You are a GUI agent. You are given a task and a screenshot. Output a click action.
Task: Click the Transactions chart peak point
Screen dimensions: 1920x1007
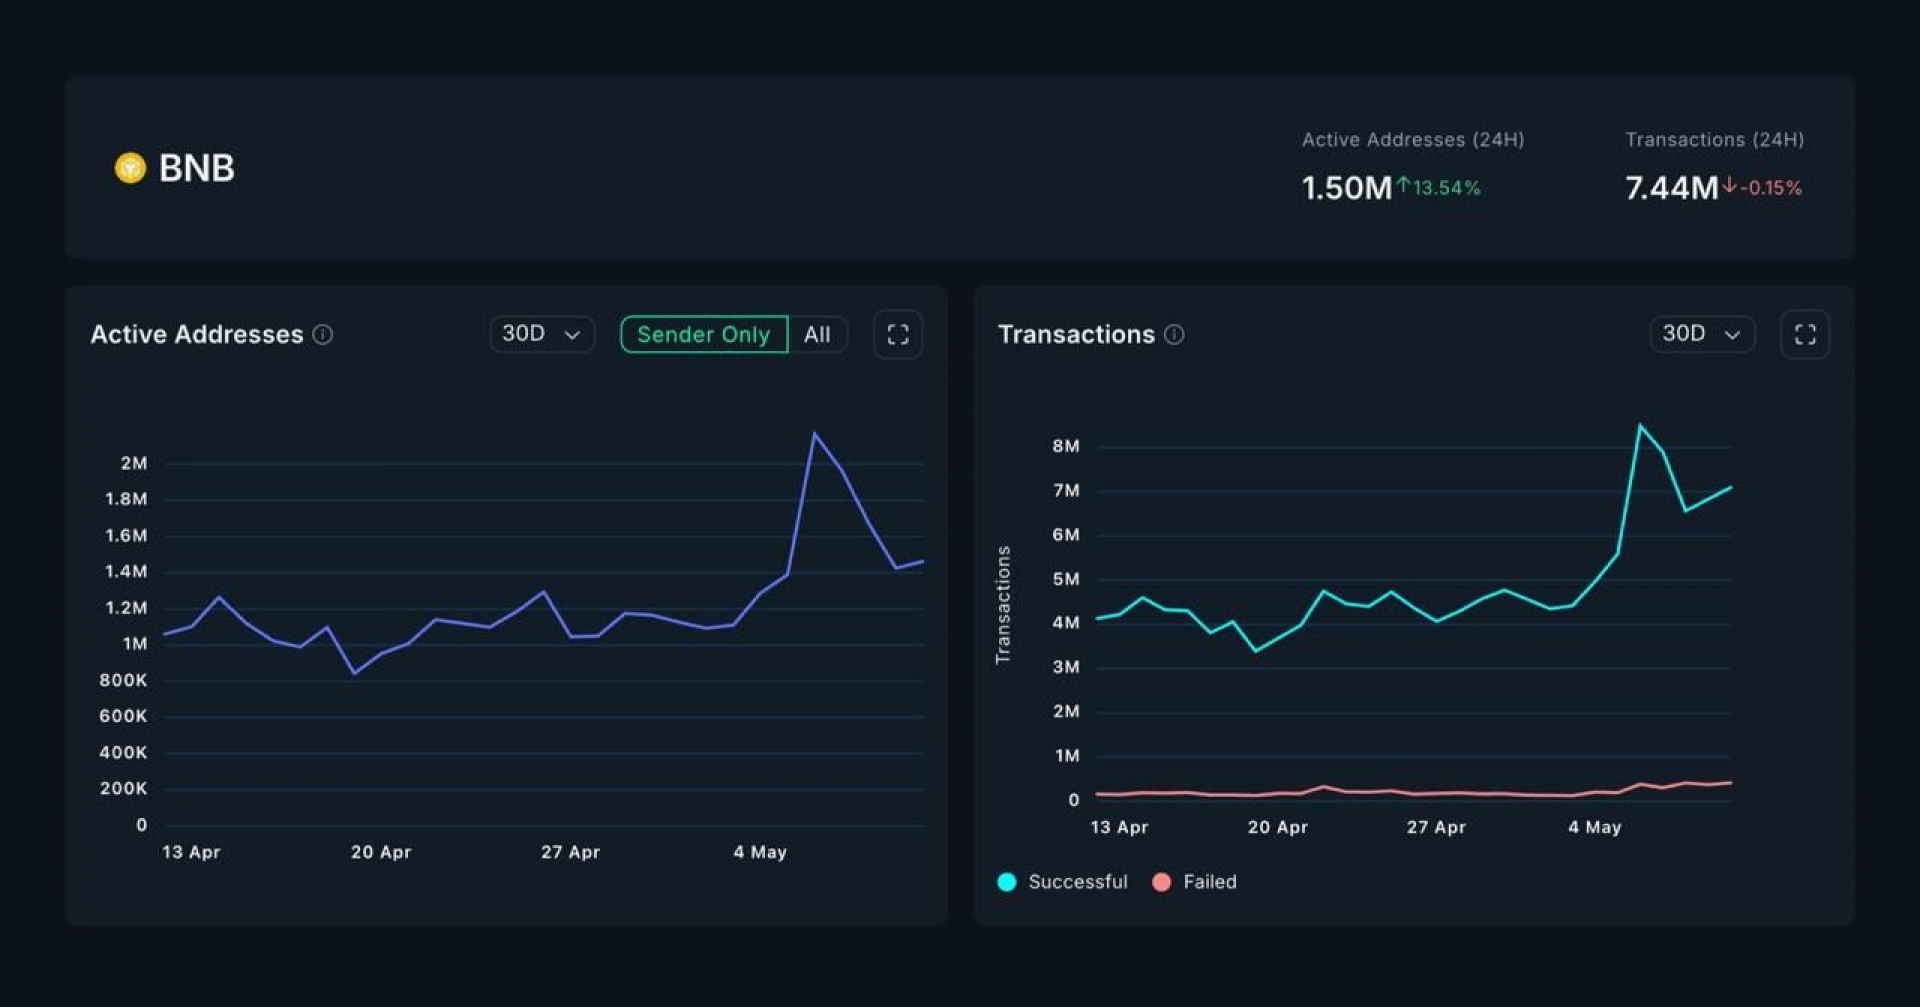[1640, 426]
